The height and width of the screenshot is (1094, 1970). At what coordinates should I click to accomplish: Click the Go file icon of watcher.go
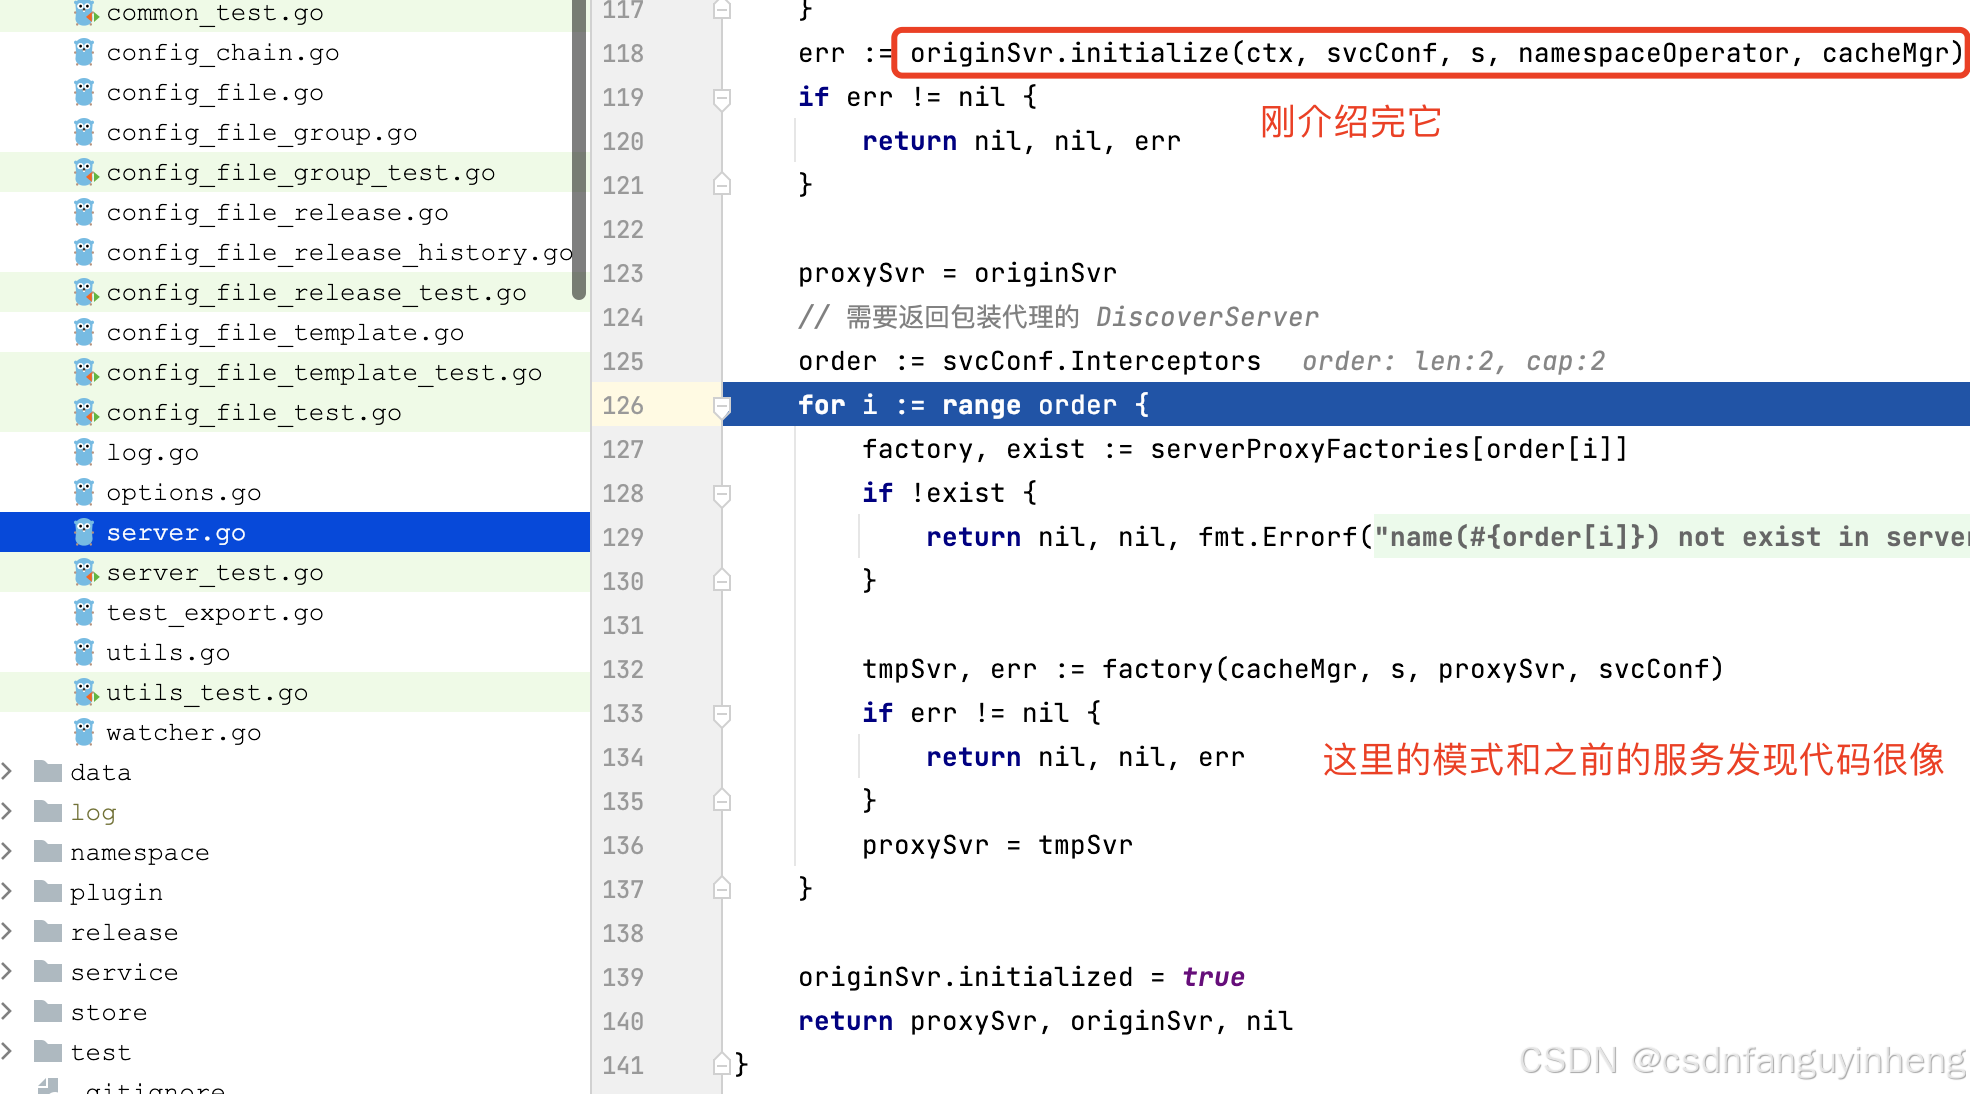click(85, 732)
